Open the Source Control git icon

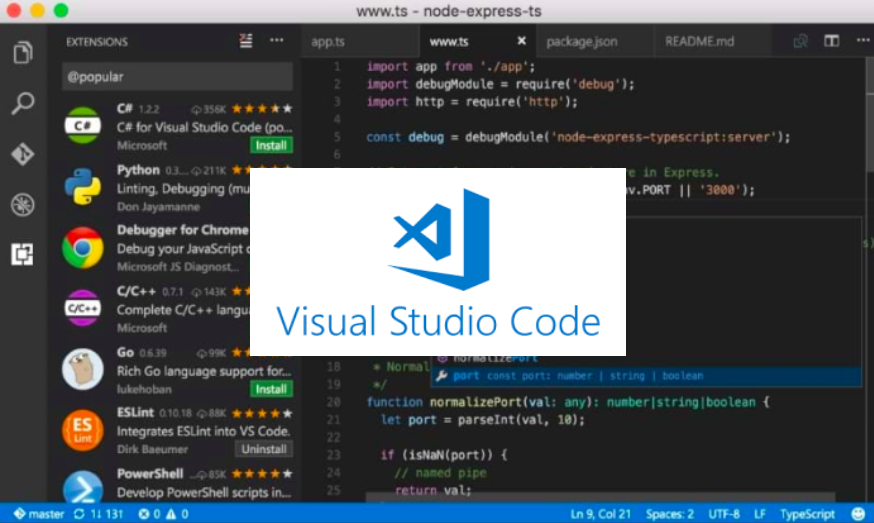coord(22,154)
